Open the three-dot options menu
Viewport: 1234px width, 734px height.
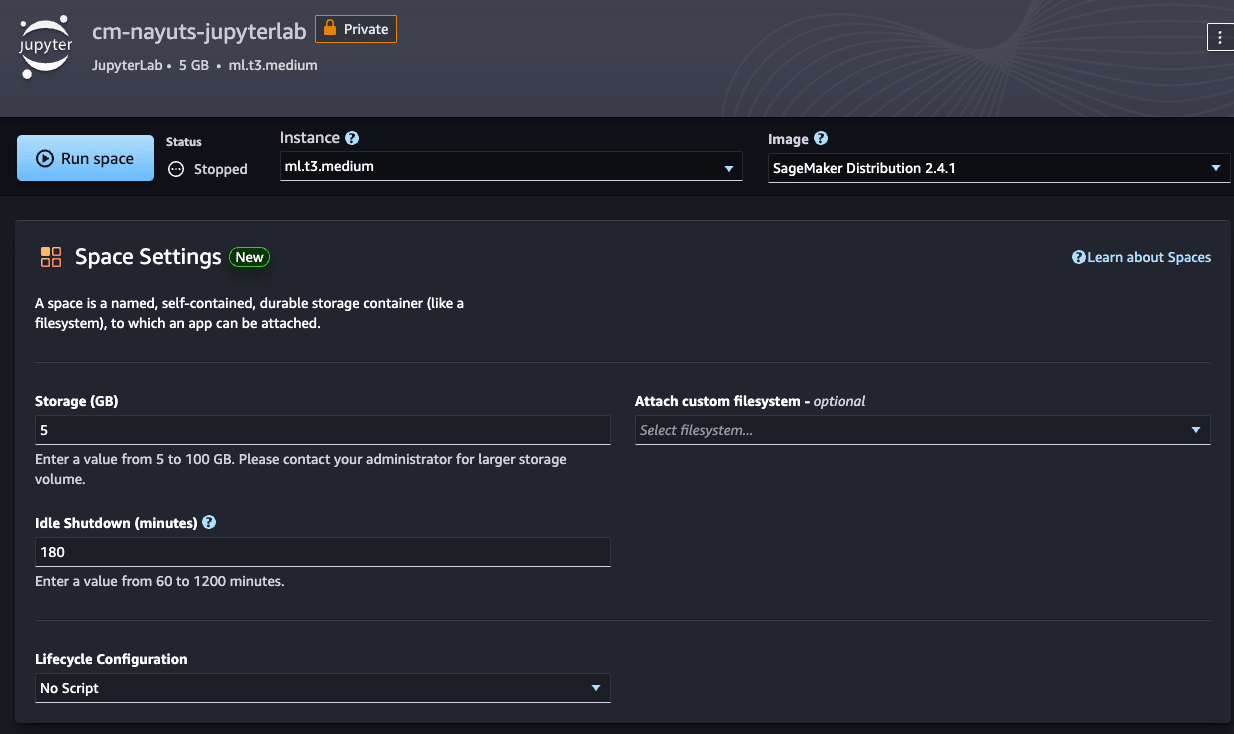tap(1220, 37)
